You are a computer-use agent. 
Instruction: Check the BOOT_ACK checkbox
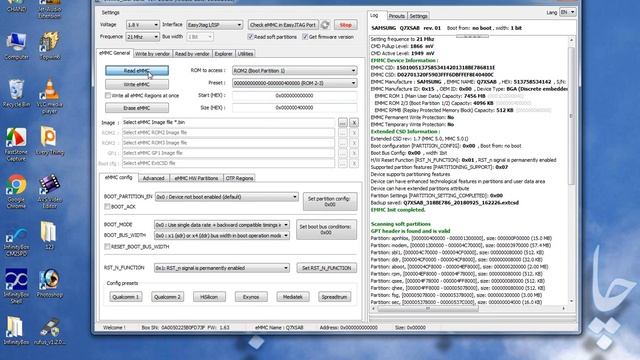coord(107,207)
